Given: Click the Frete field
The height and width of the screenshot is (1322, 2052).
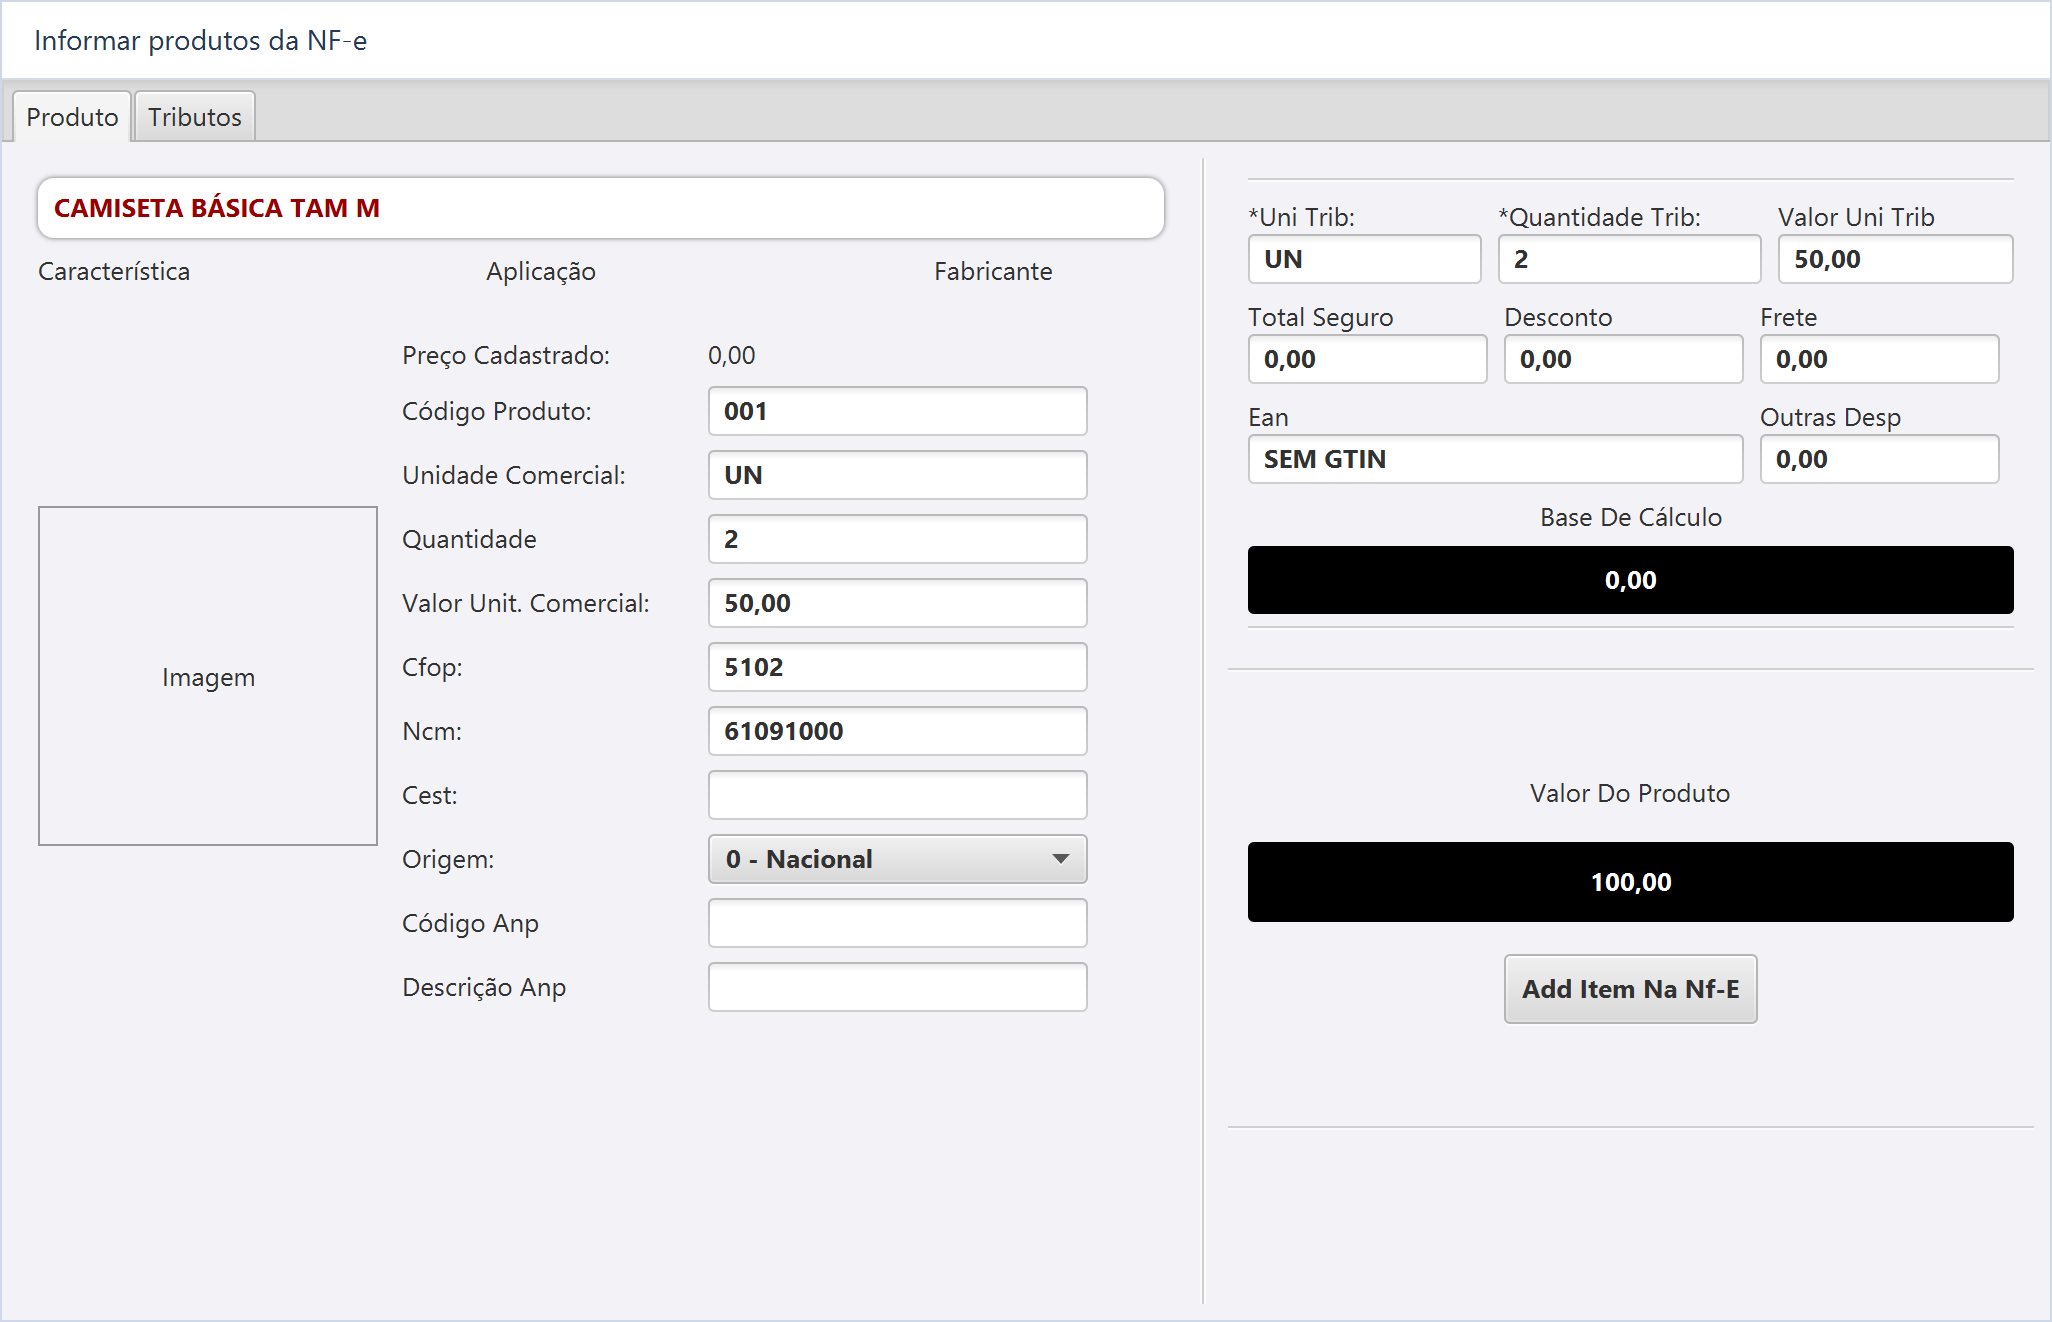Looking at the screenshot, I should pos(1879,359).
